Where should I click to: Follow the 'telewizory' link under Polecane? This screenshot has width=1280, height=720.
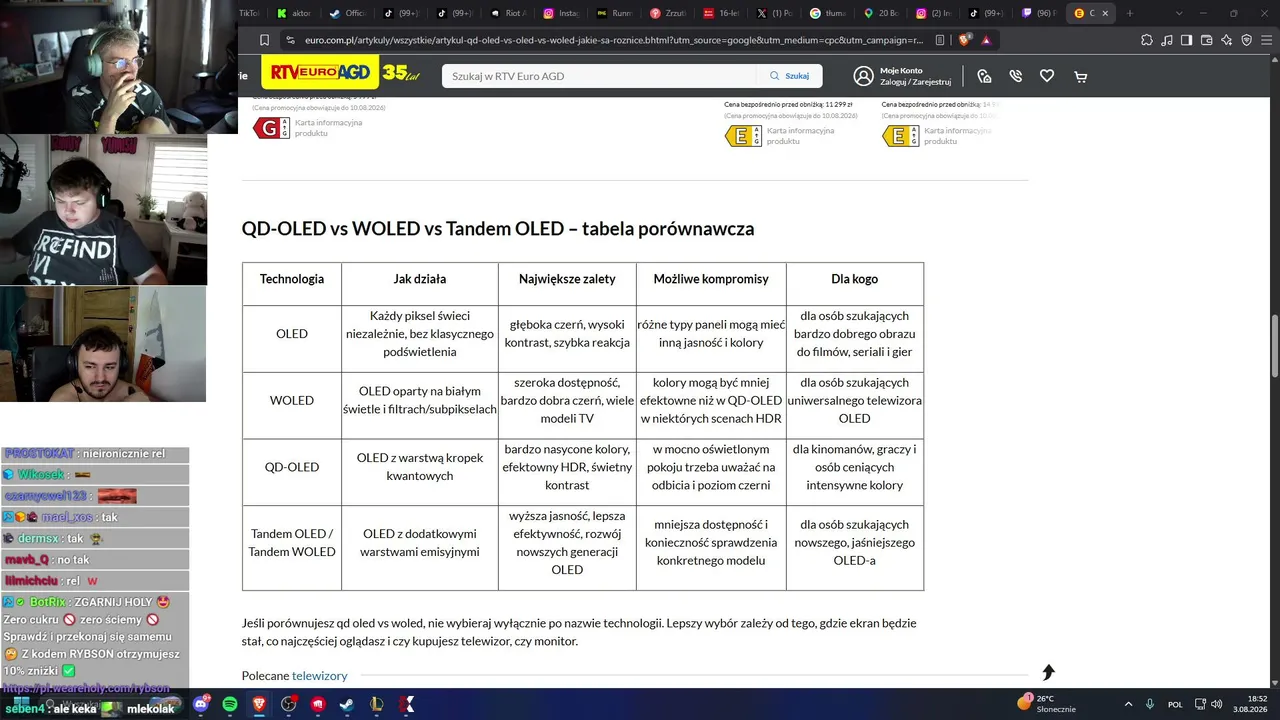pyautogui.click(x=320, y=676)
